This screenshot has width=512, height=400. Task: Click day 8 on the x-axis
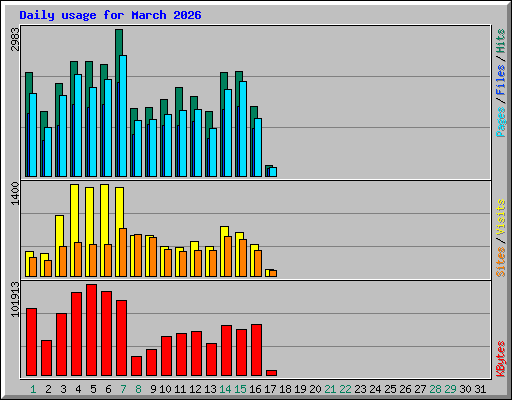(138, 389)
